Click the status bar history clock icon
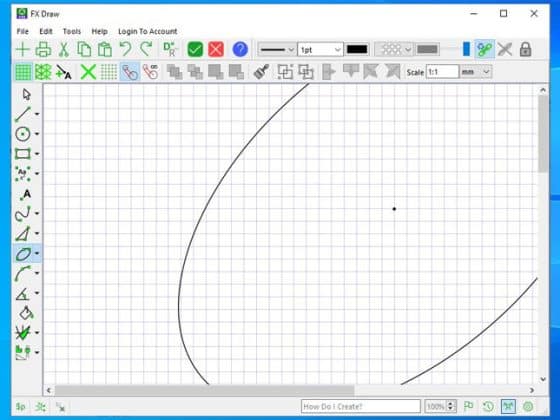560x420 pixels. pos(488,406)
